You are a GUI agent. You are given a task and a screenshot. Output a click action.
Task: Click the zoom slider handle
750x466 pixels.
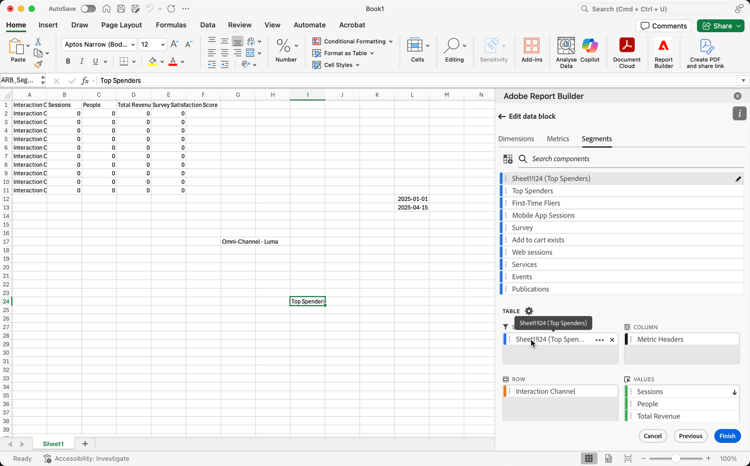coord(675,458)
